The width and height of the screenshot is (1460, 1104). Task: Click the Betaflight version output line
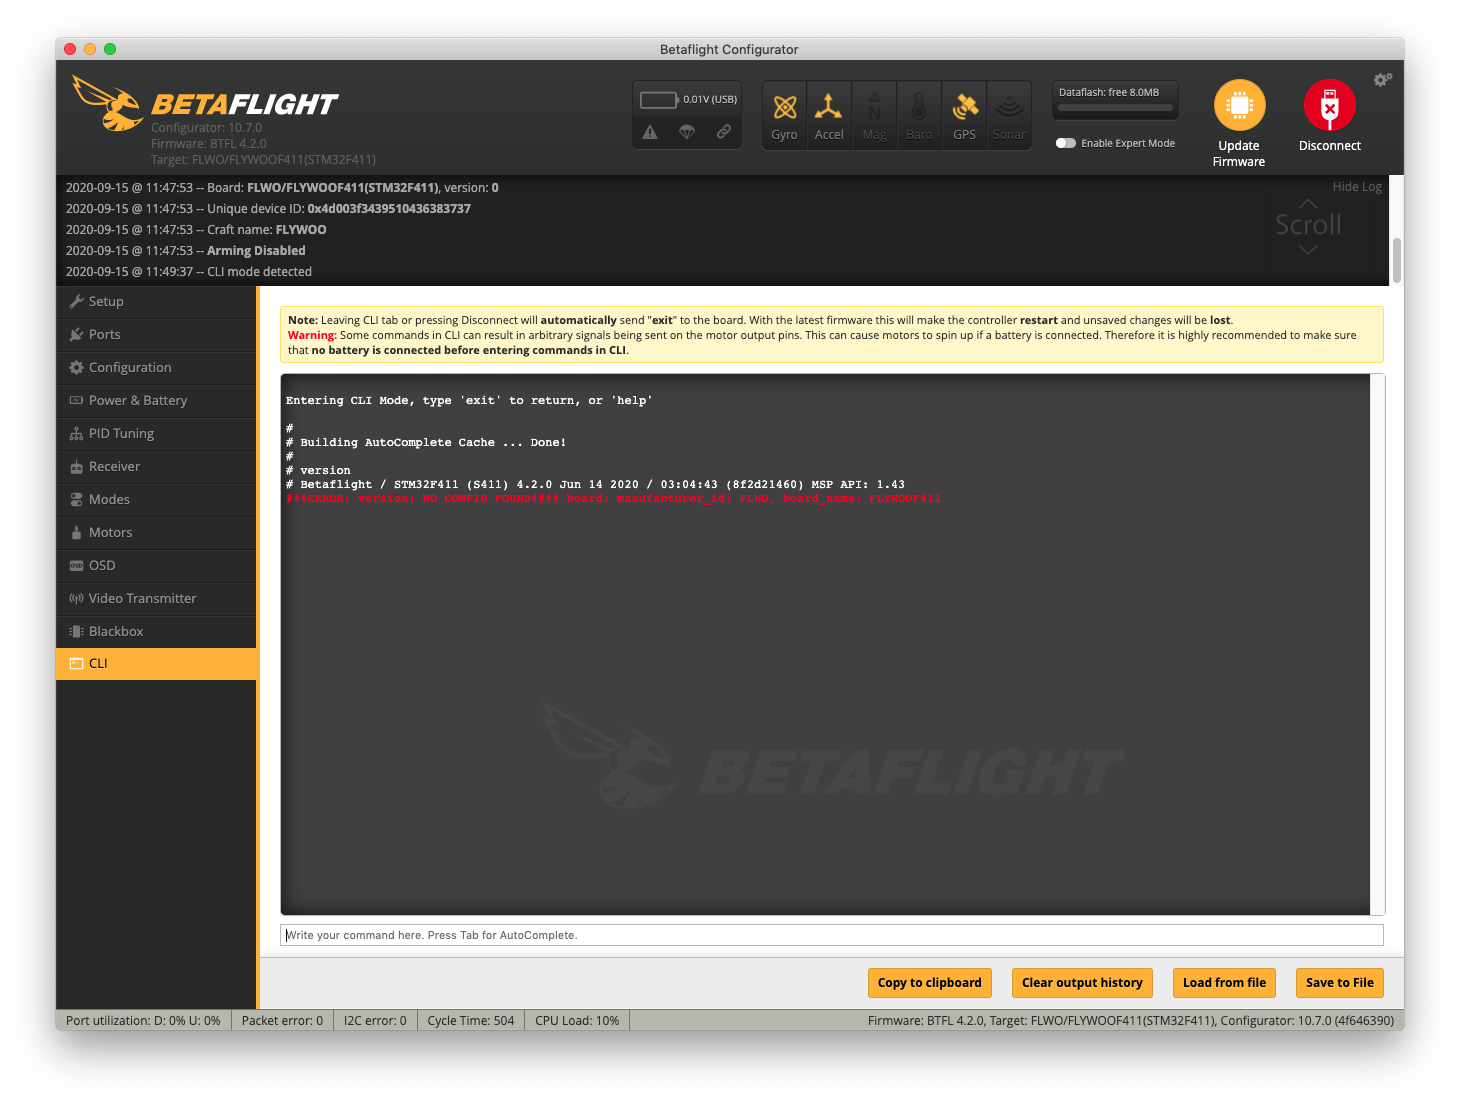pyautogui.click(x=595, y=484)
